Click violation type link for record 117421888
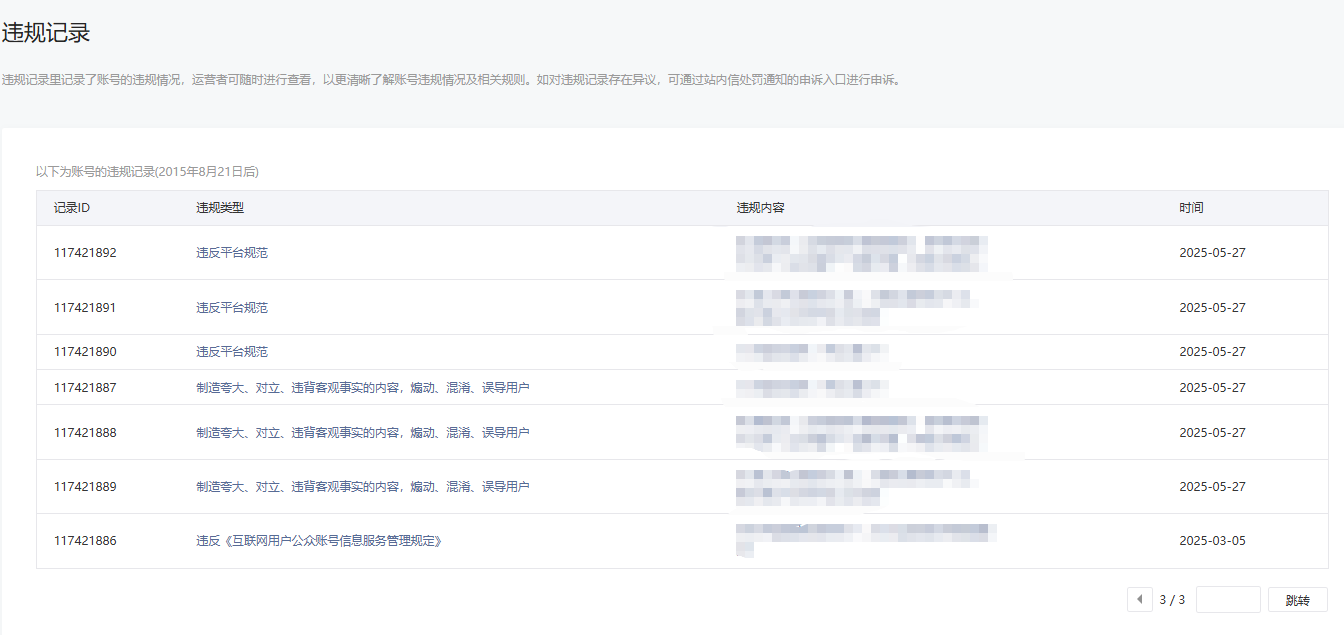The width and height of the screenshot is (1344, 635). pyautogui.click(x=362, y=433)
